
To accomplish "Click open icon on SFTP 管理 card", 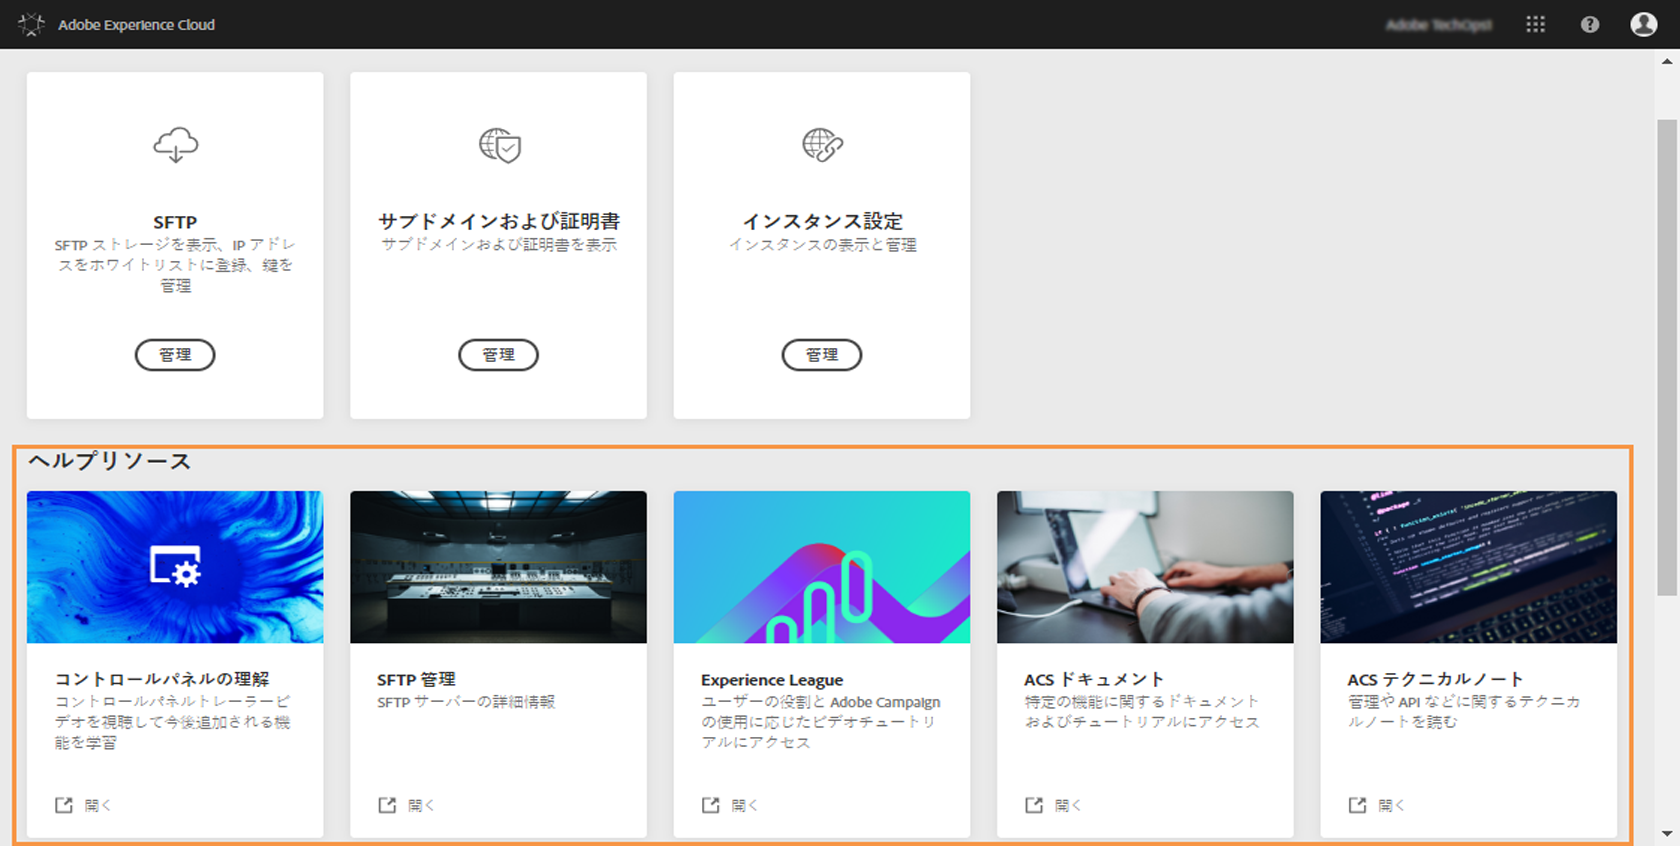I will tap(387, 805).
